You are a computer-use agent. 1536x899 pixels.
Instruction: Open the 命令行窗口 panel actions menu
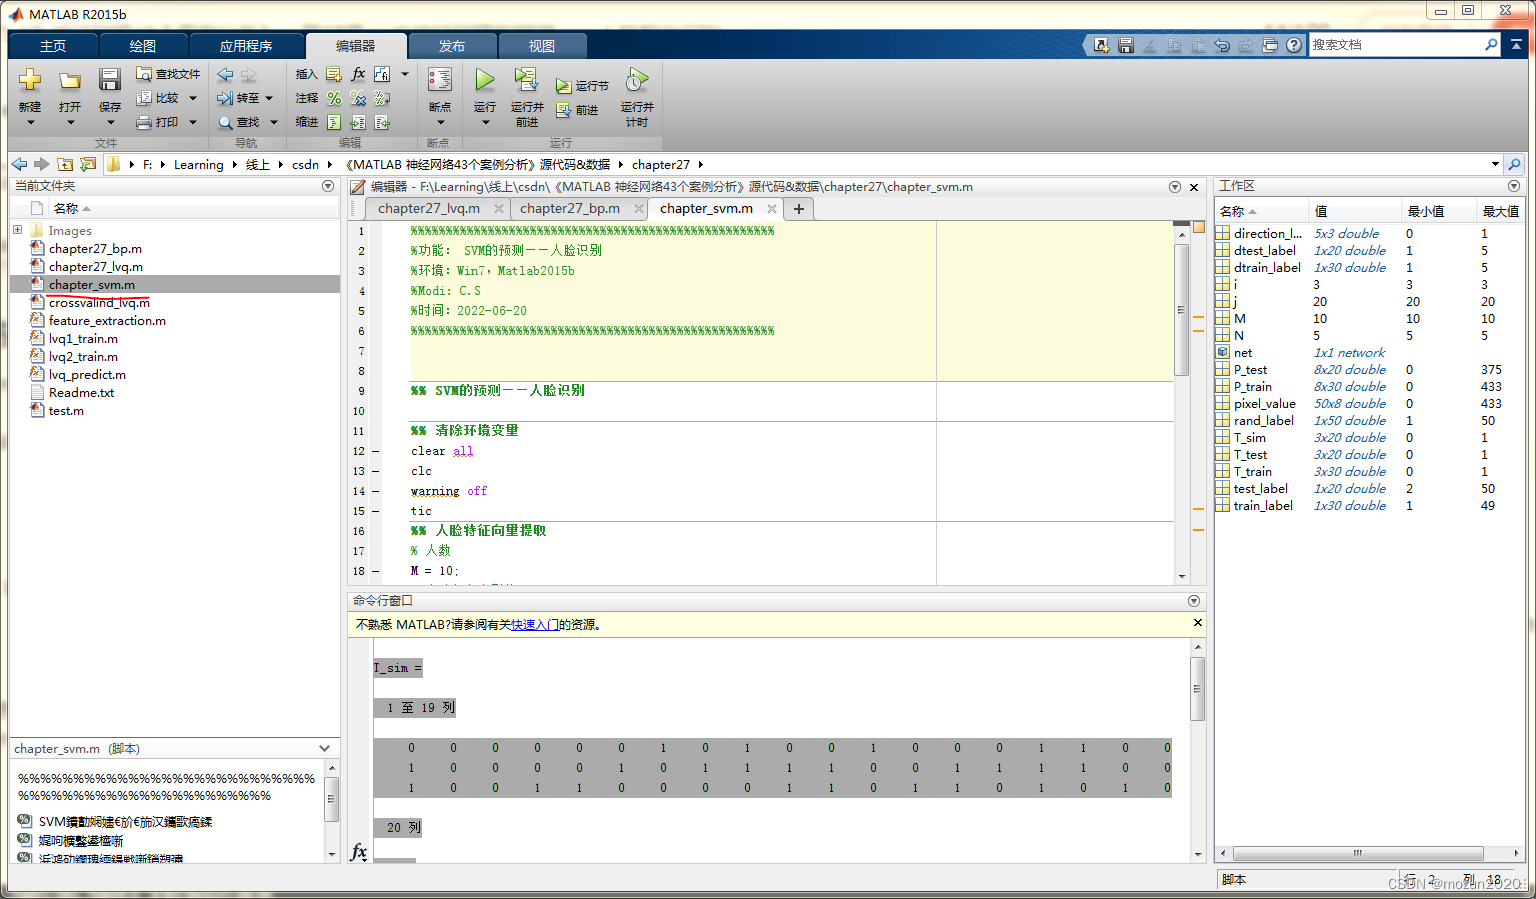tap(1193, 601)
